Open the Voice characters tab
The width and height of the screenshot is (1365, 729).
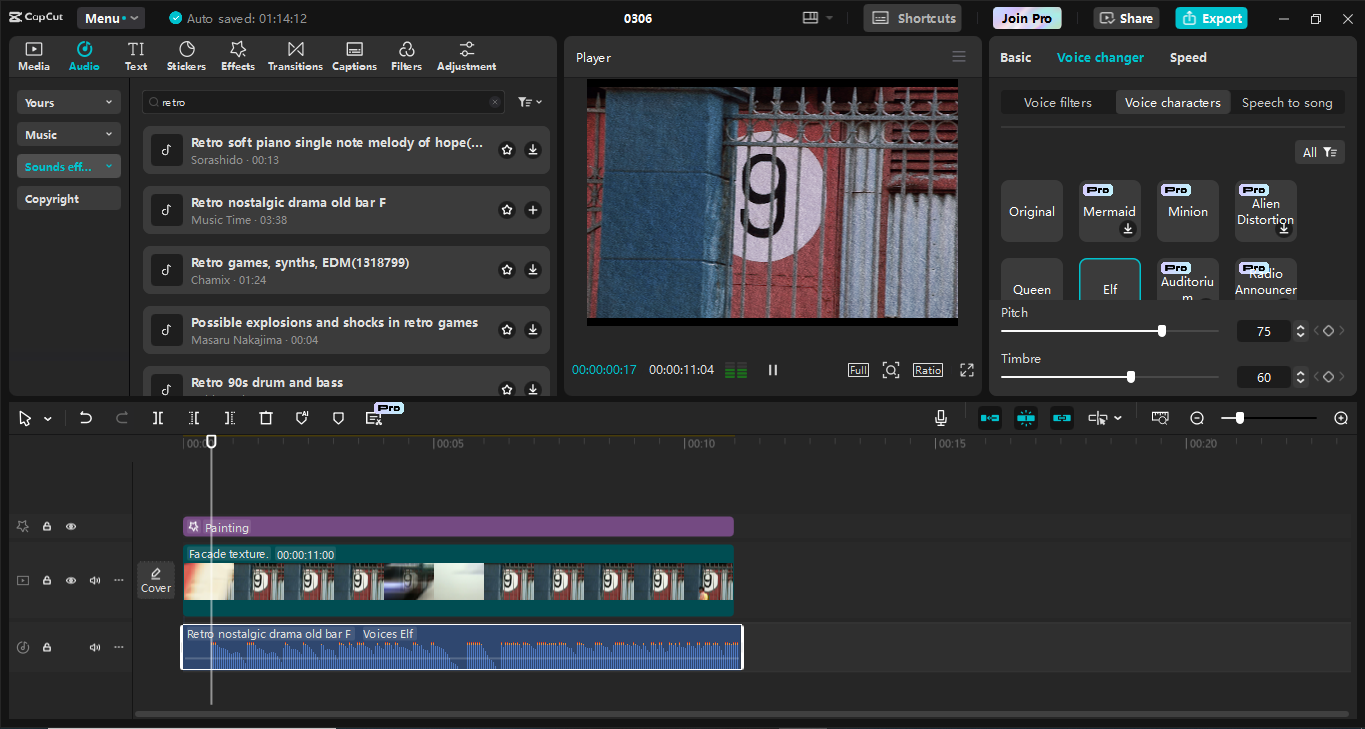click(1172, 102)
